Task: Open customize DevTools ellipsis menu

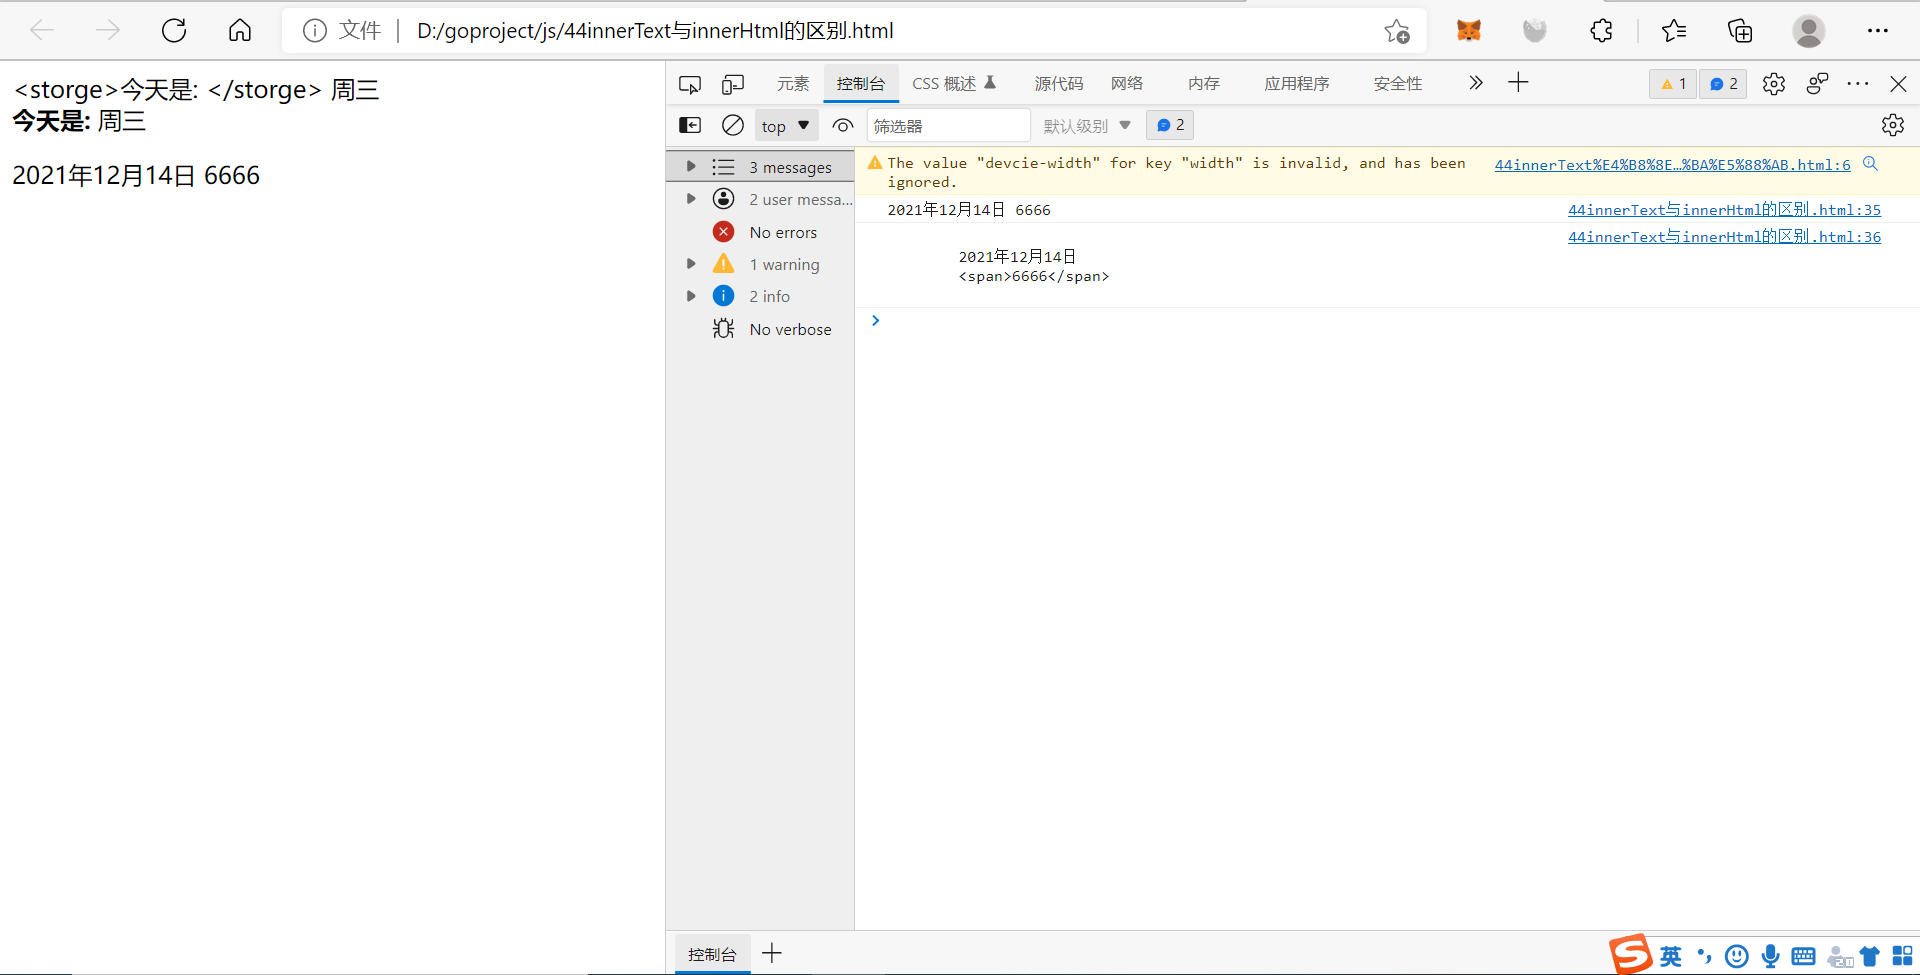Action: 1858,84
